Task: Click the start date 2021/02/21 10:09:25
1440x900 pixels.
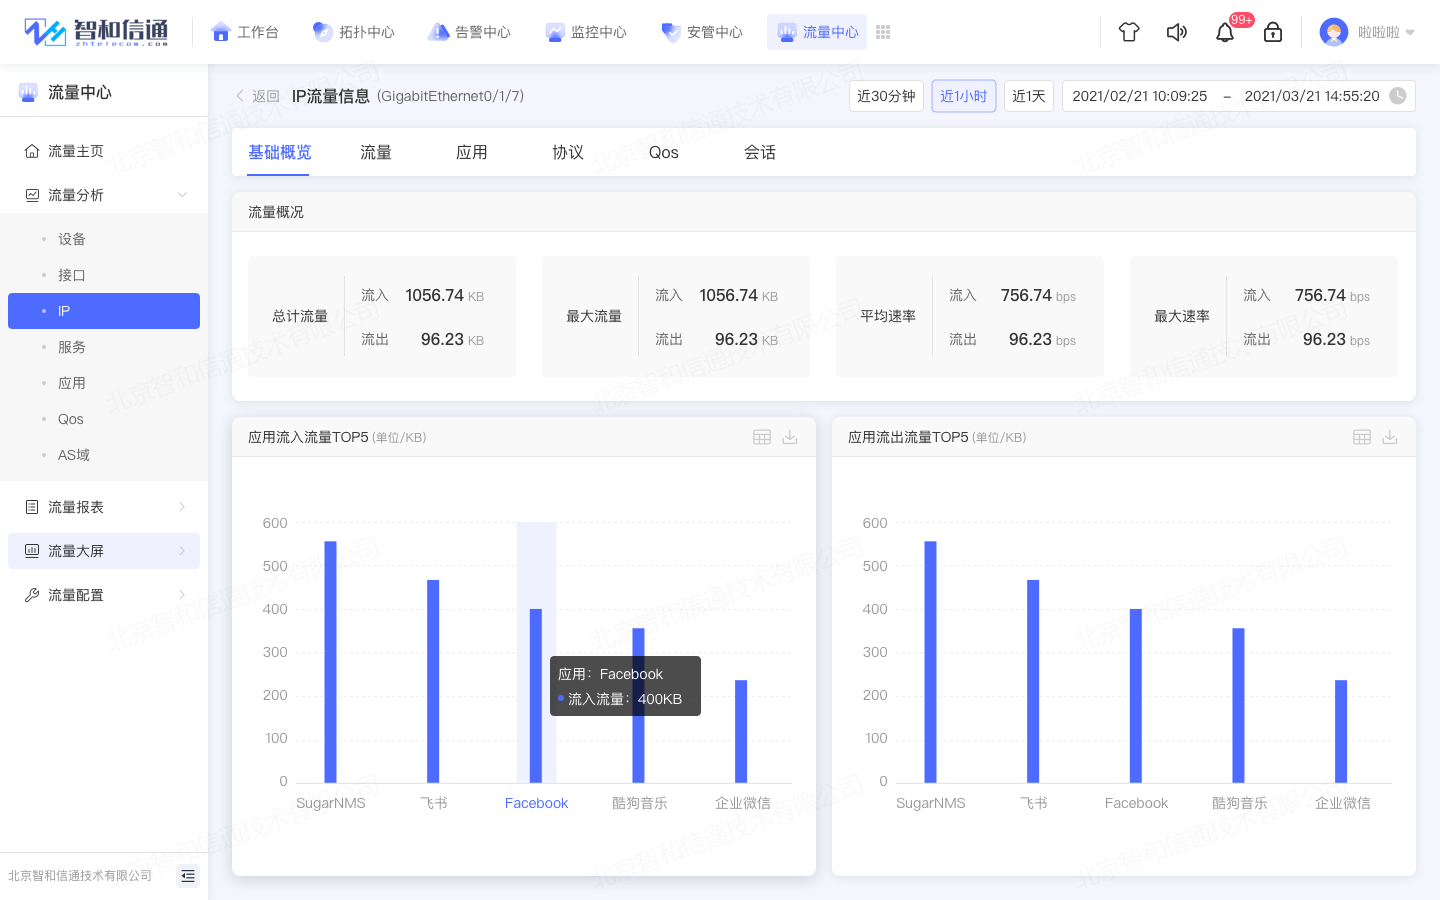Action: 1140,96
